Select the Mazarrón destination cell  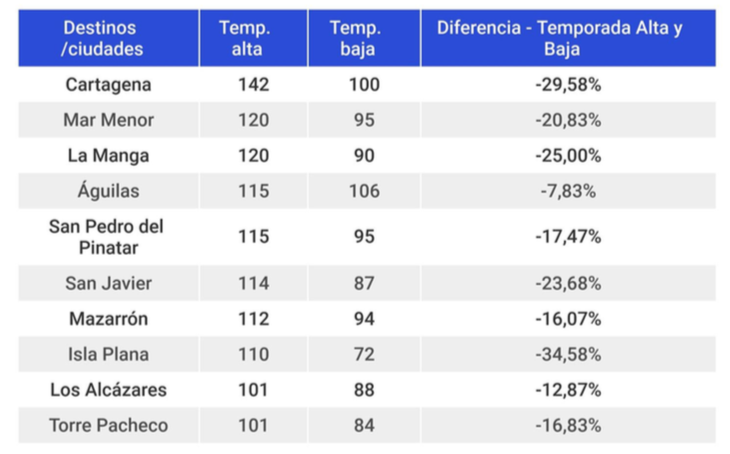click(x=108, y=319)
